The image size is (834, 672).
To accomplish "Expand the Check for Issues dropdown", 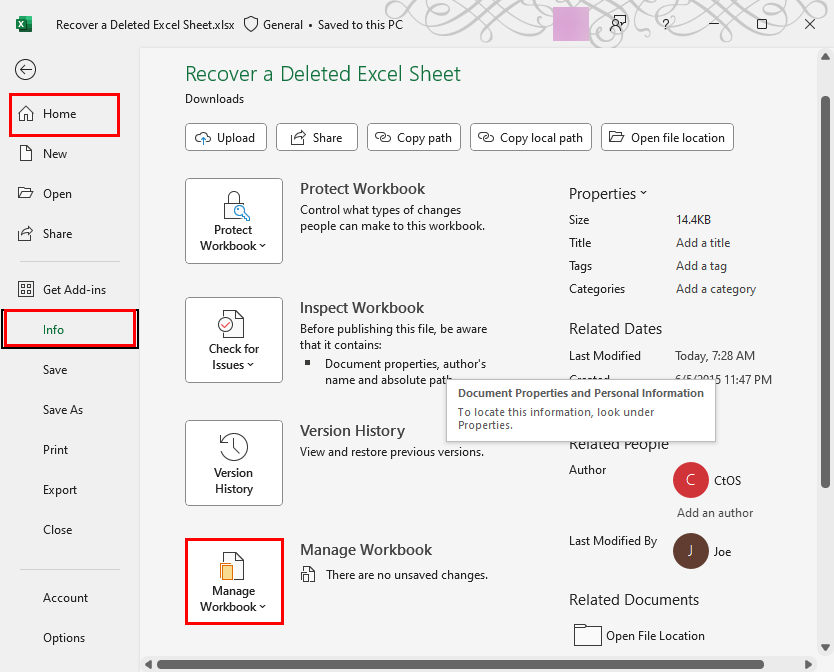I will tap(233, 340).
